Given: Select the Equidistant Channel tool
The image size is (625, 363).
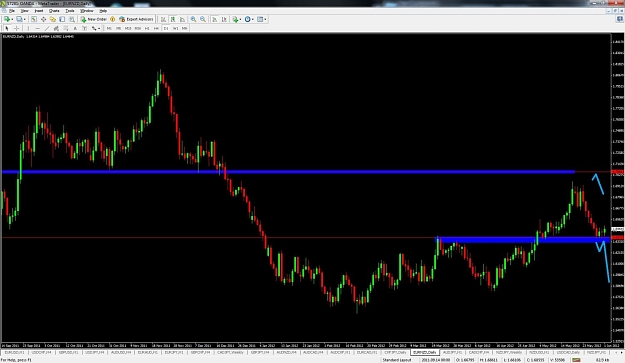Looking at the screenshot, I should point(56,28).
